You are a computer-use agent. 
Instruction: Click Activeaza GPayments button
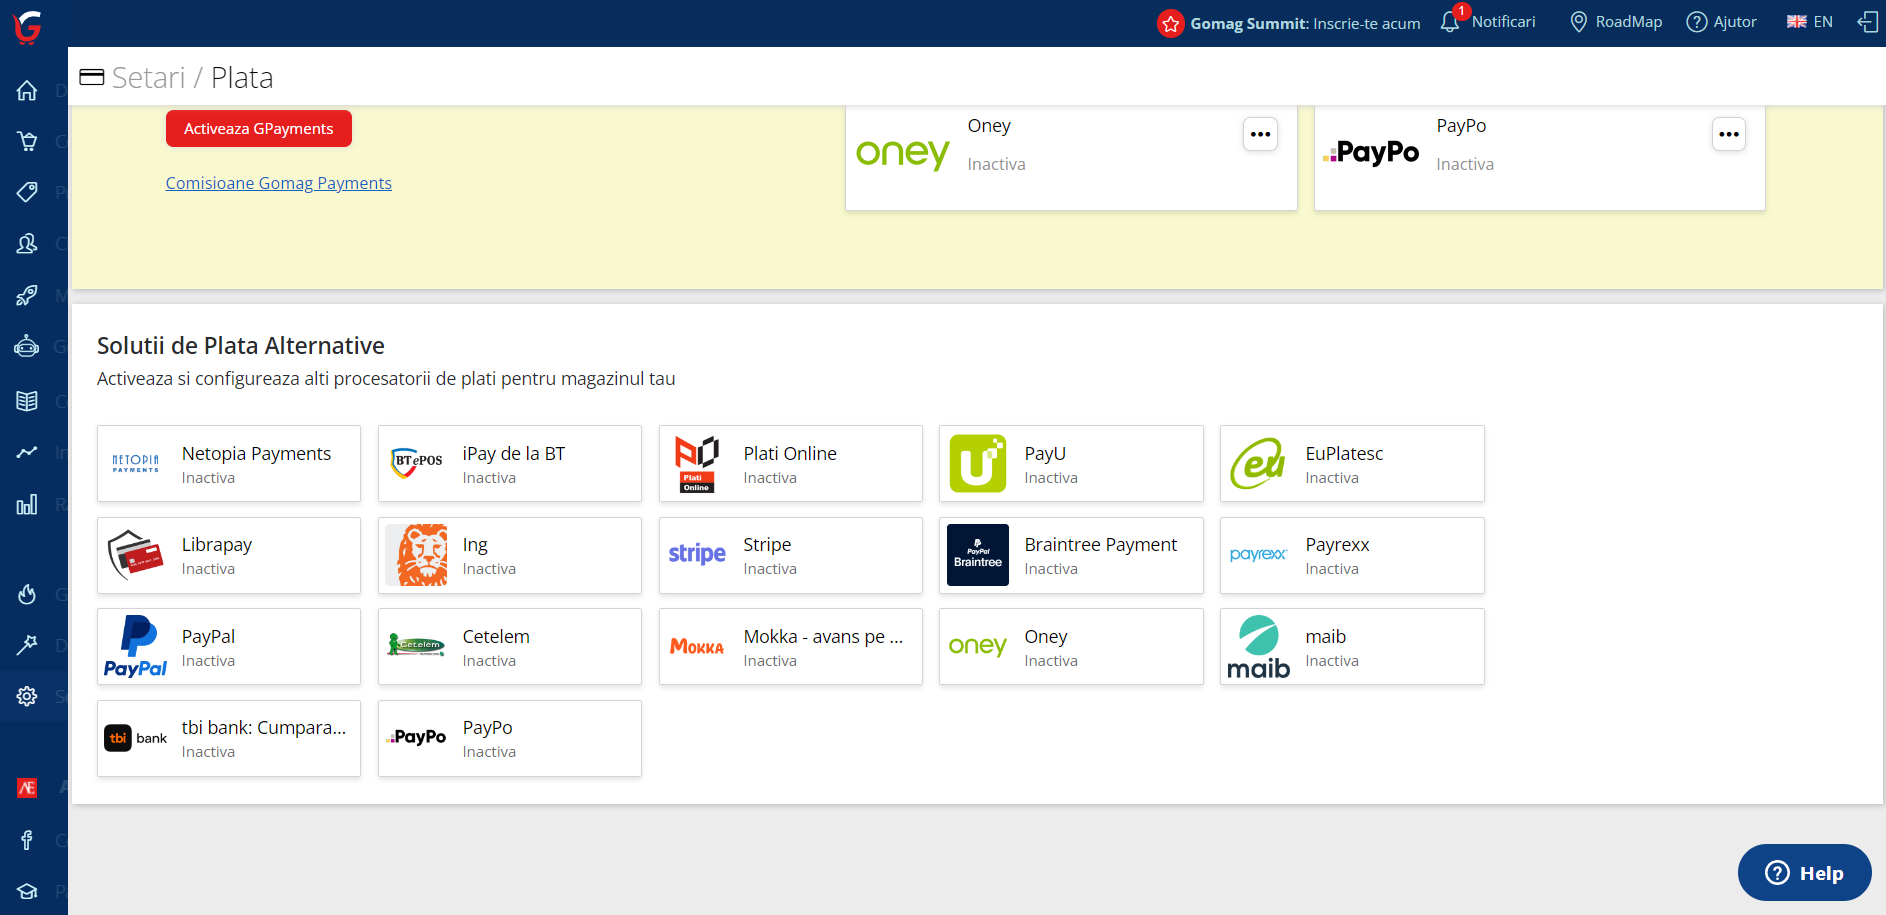coord(259,129)
